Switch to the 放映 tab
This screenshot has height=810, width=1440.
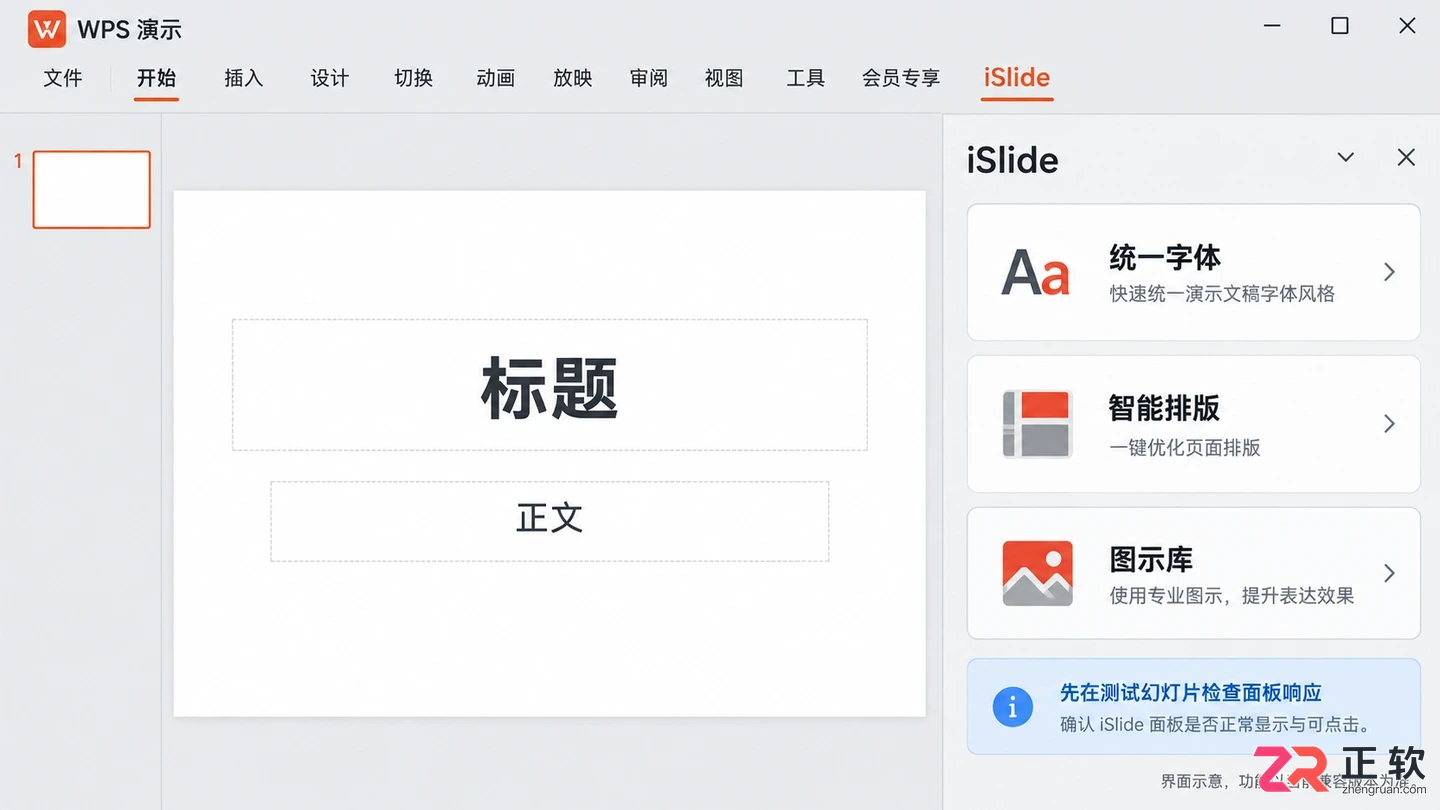tap(573, 78)
